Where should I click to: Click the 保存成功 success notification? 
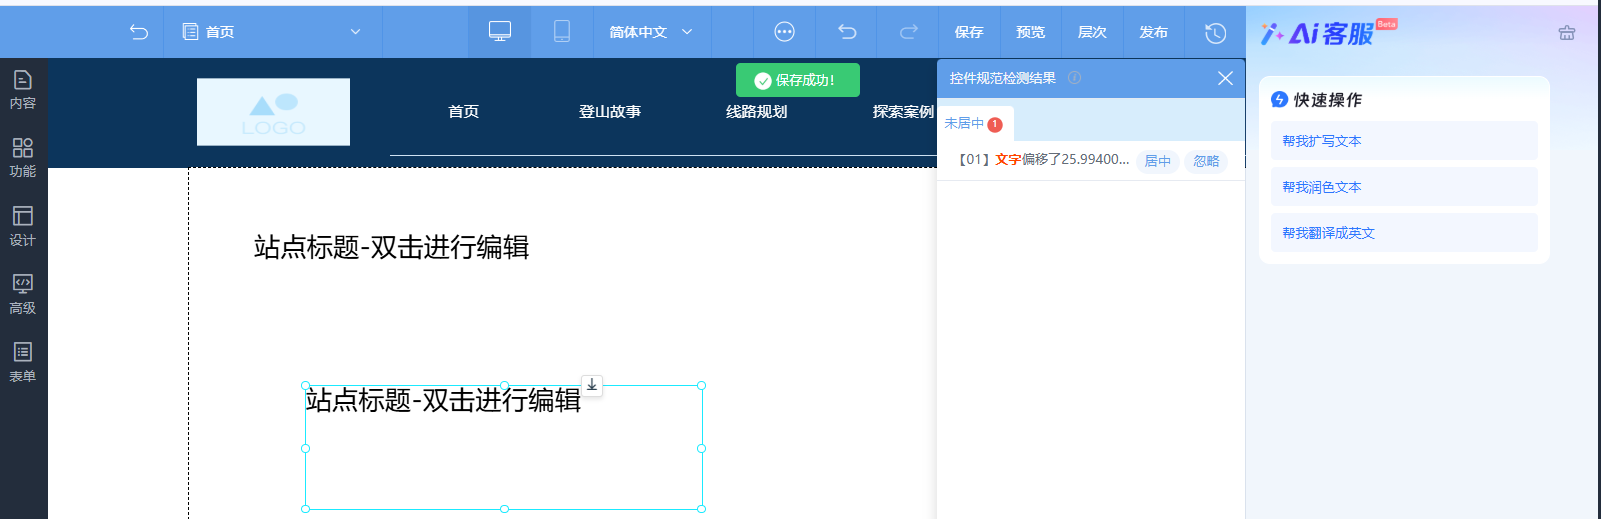point(798,80)
